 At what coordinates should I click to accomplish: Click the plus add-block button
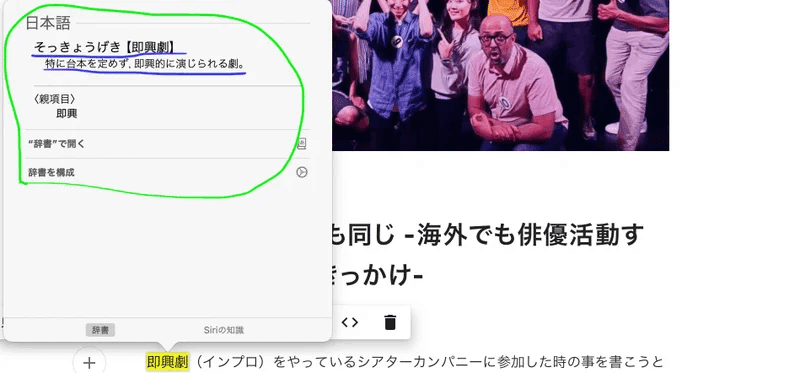point(89,362)
